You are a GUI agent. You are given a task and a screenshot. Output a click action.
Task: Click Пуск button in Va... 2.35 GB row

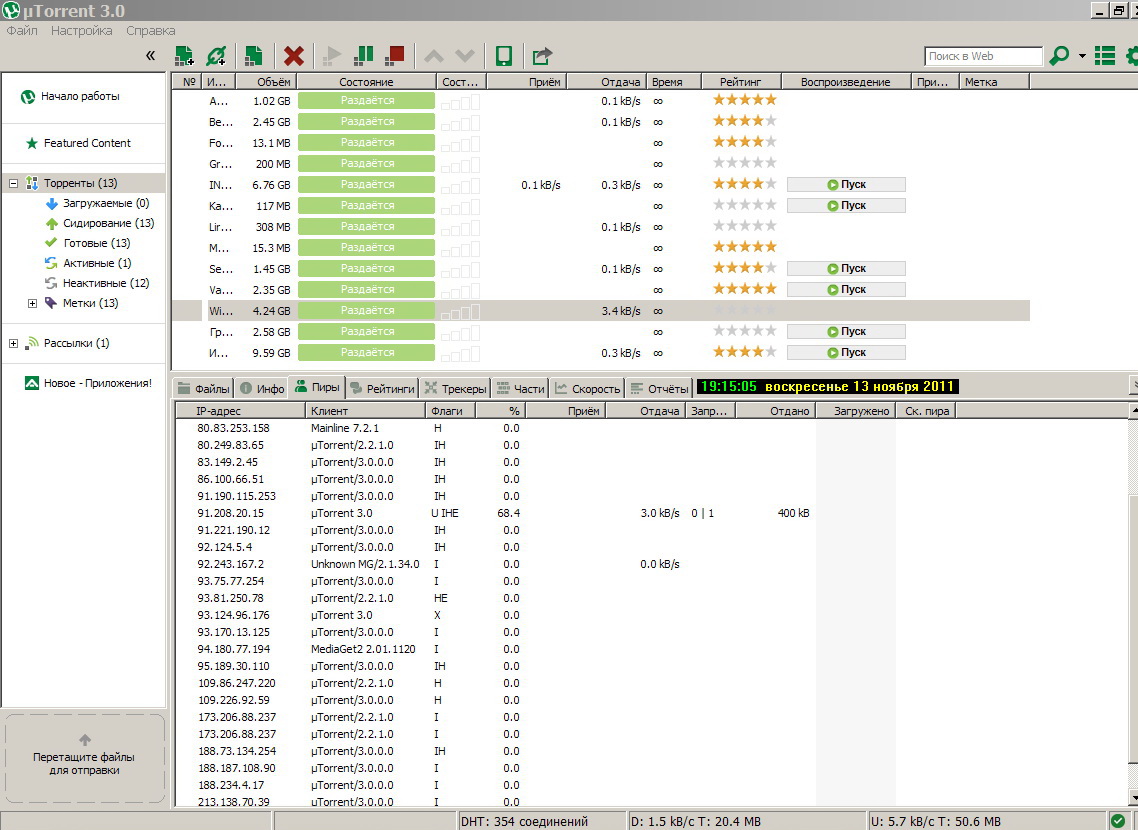(846, 290)
